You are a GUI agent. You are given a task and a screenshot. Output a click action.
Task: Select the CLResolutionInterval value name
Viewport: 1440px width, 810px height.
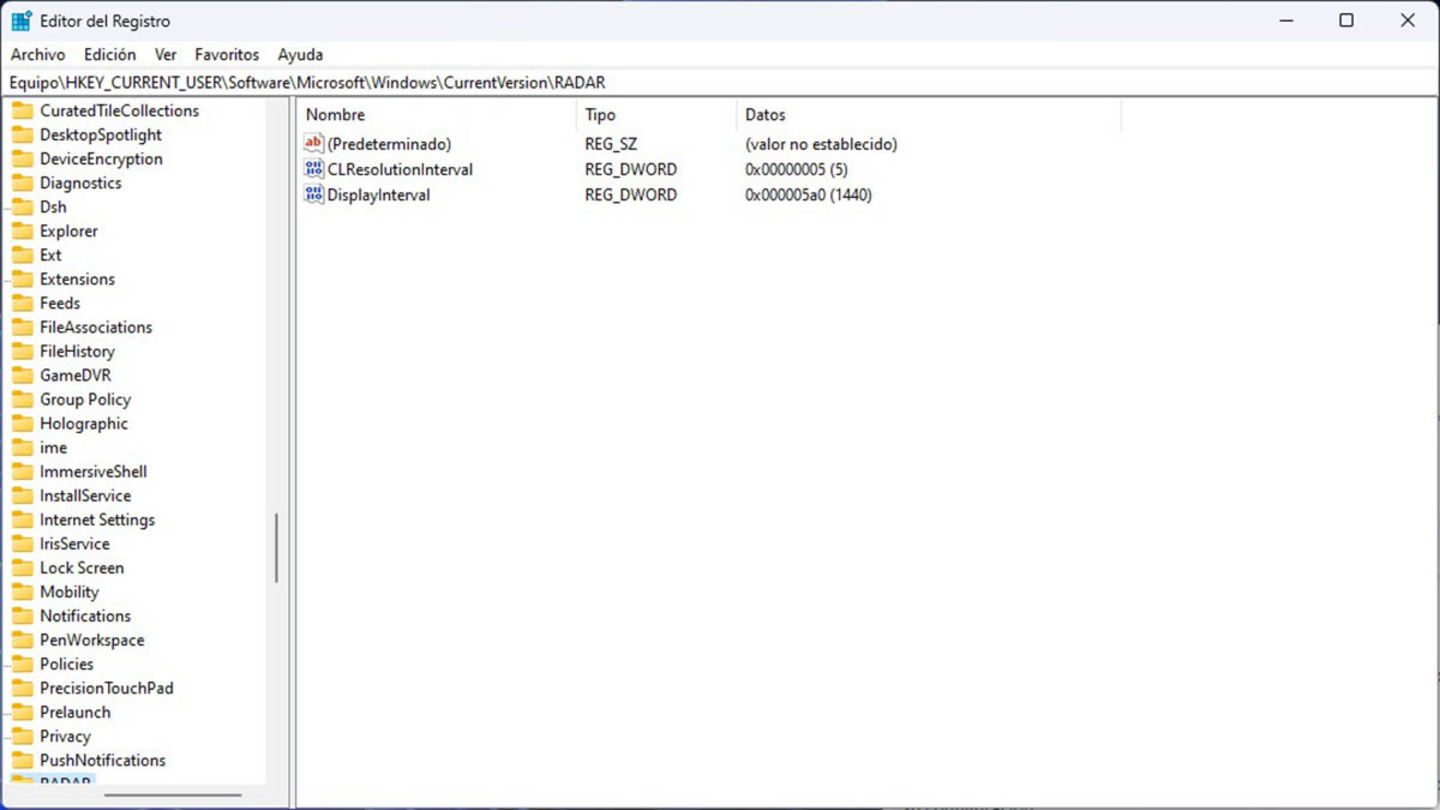tap(400, 170)
